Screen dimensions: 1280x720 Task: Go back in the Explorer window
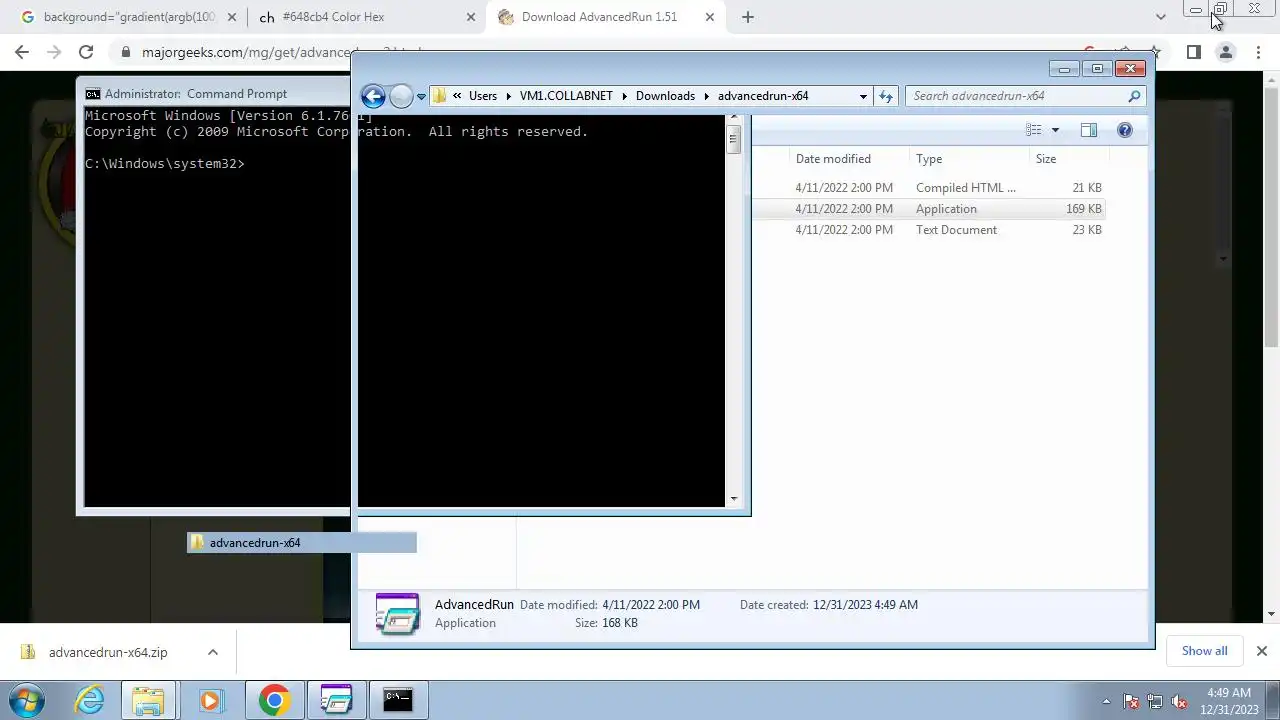[x=373, y=96]
